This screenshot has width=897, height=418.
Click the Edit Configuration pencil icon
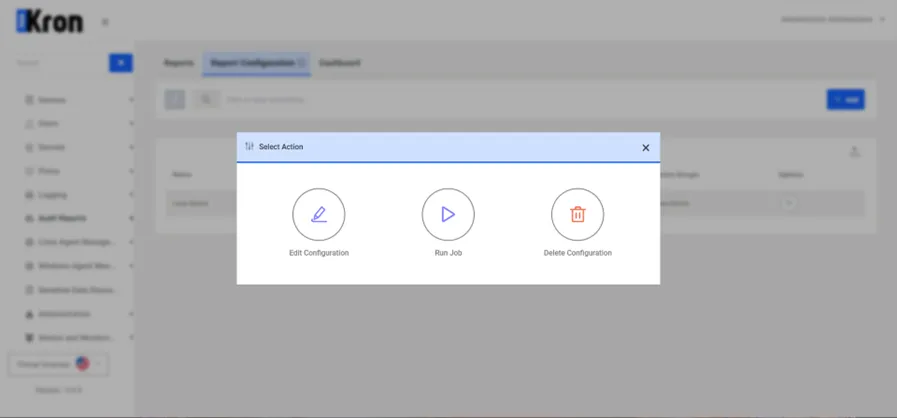point(319,214)
